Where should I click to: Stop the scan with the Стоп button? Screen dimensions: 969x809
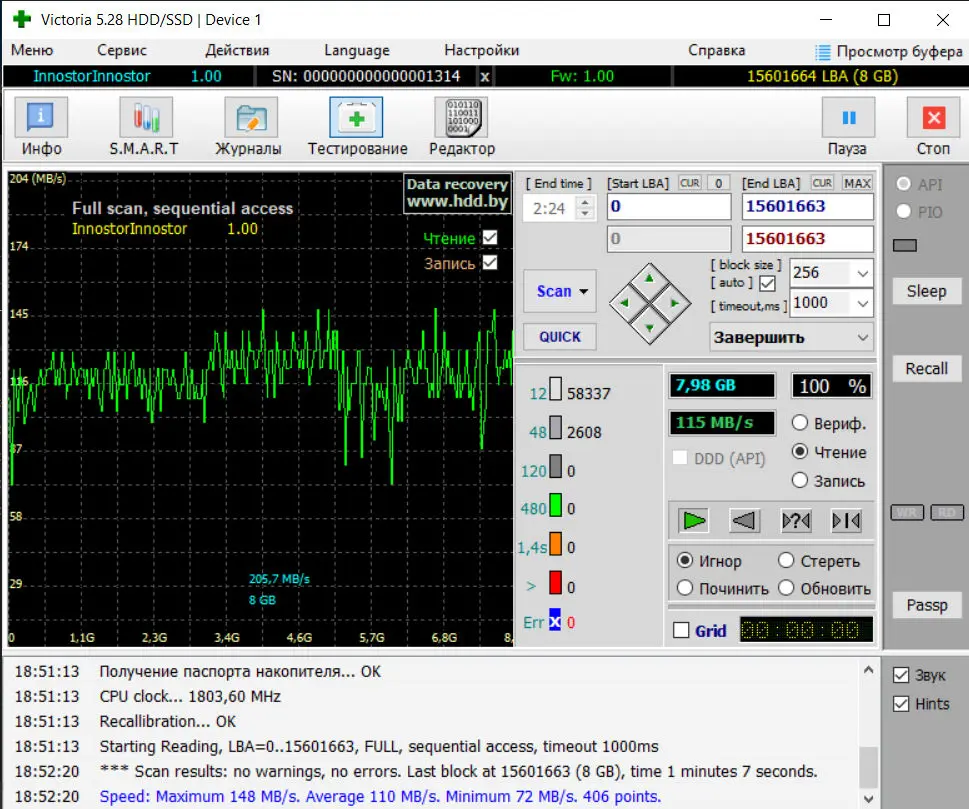(x=933, y=127)
